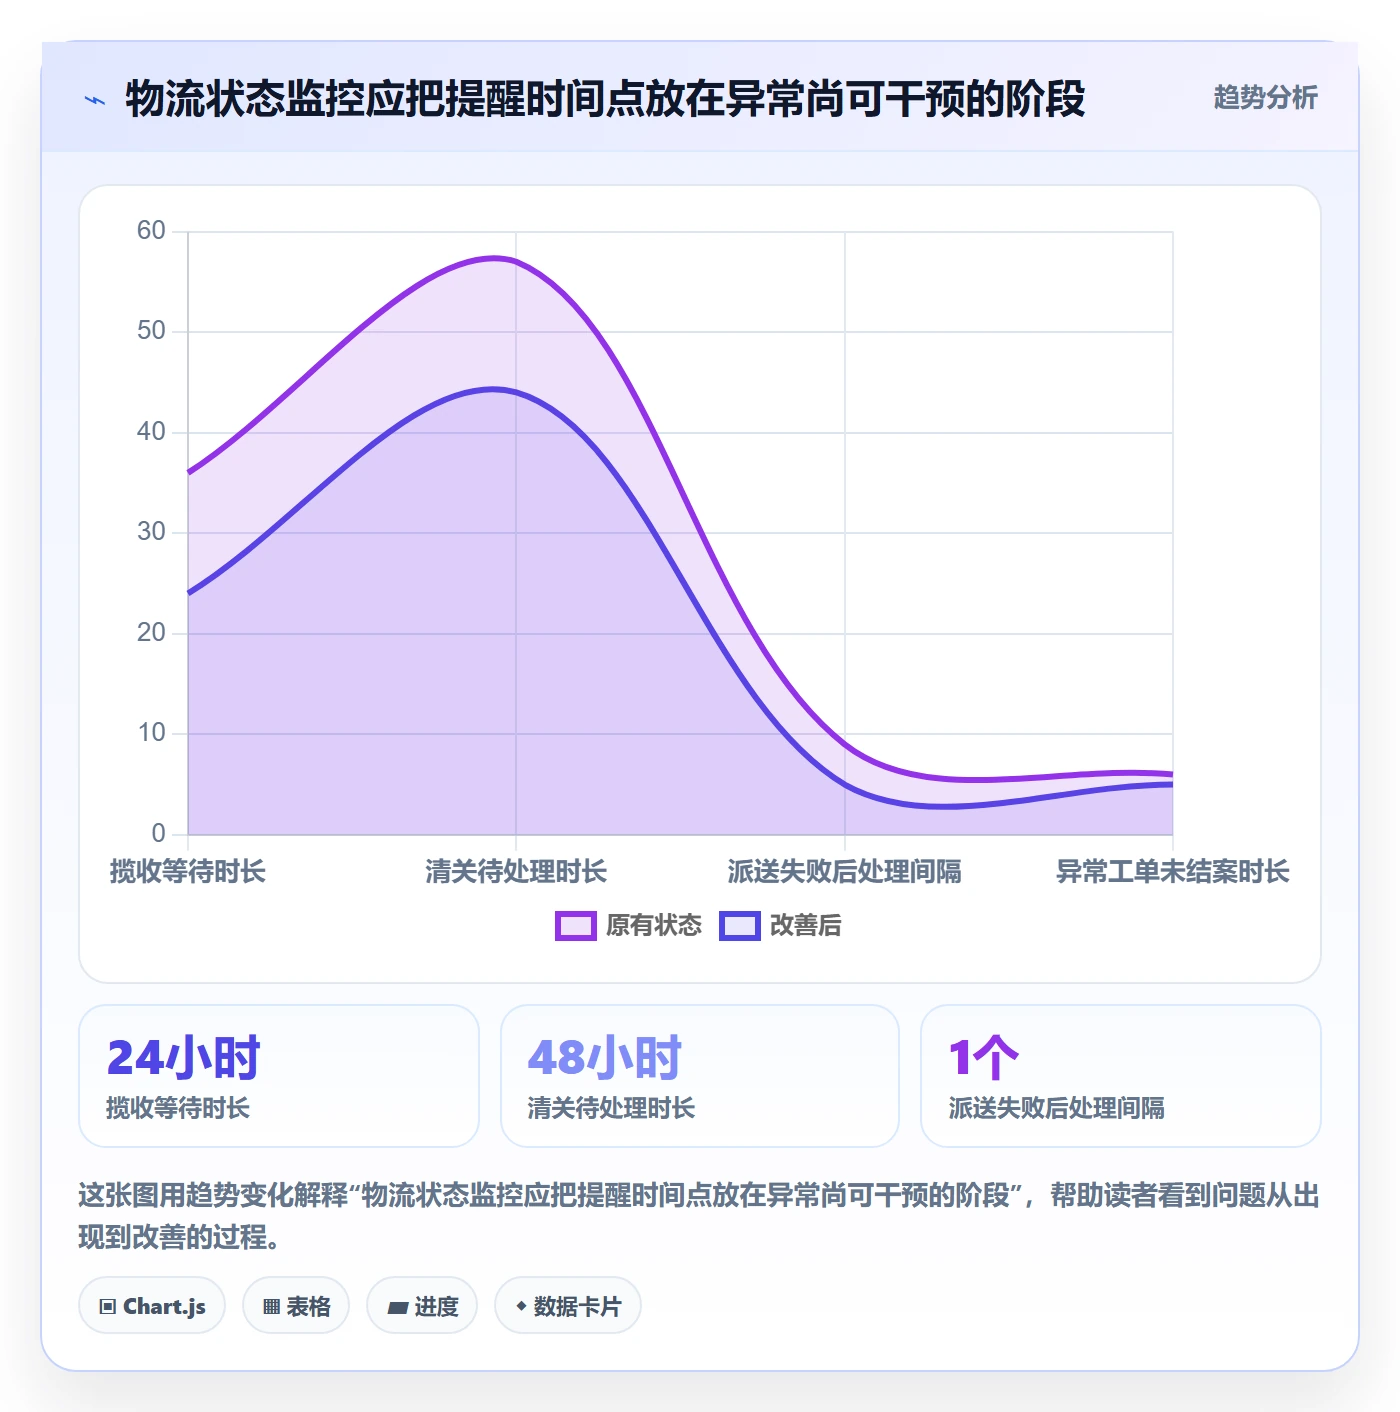This screenshot has width=1400, height=1412.
Task: Select the Chart.js tag chip
Action: coord(152,1305)
